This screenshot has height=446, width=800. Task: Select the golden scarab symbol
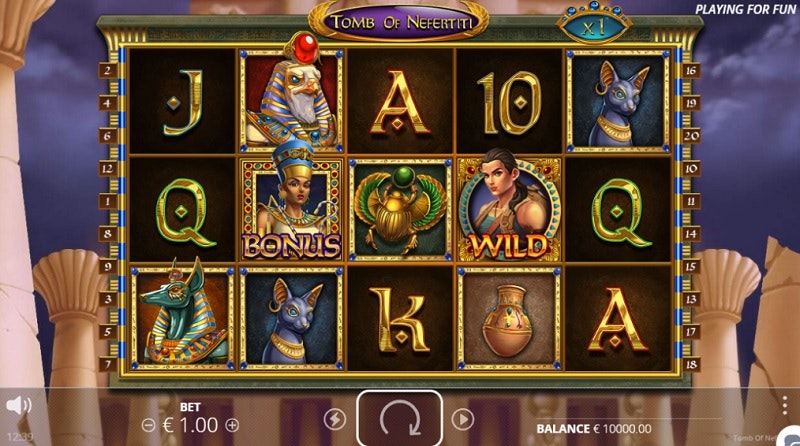point(400,210)
